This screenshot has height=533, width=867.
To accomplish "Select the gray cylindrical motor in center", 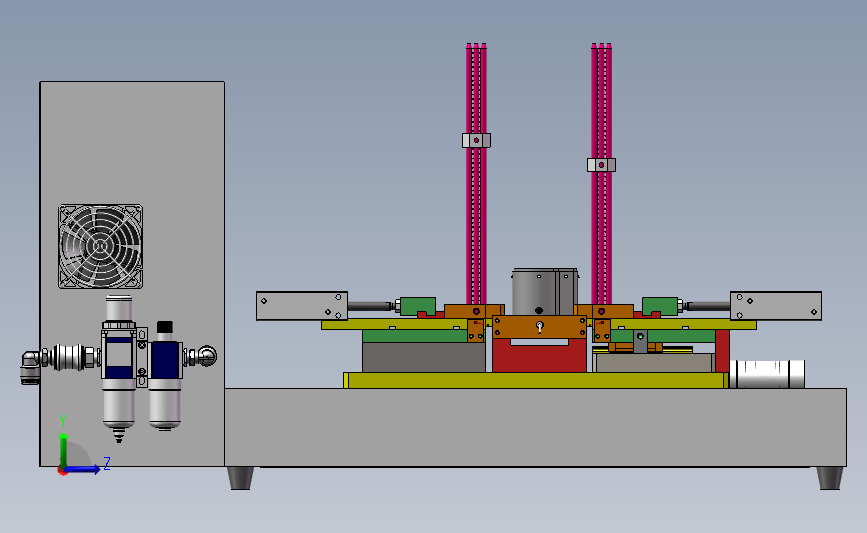I will point(545,292).
